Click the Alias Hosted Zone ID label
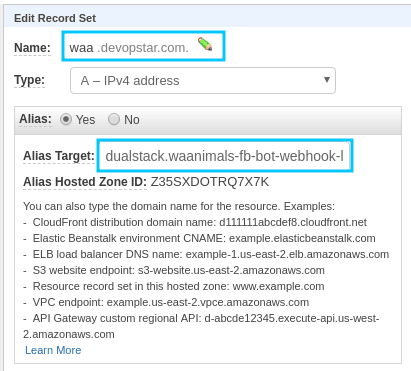 (85, 182)
